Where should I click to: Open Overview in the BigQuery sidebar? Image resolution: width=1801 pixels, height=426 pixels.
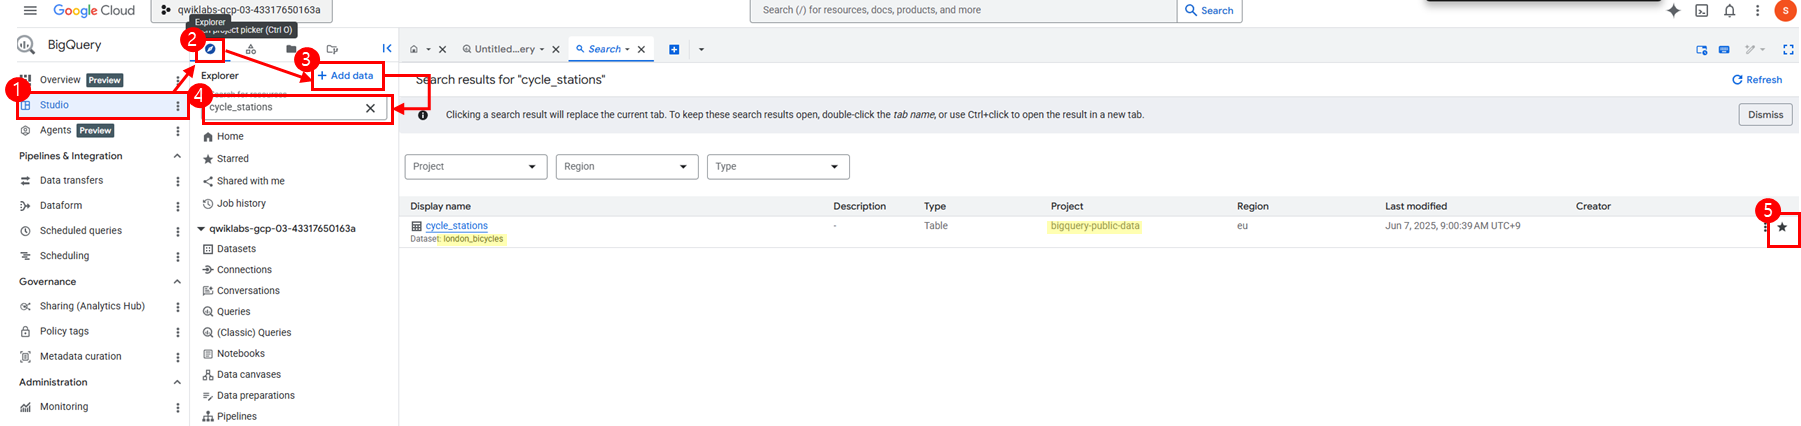pos(60,80)
